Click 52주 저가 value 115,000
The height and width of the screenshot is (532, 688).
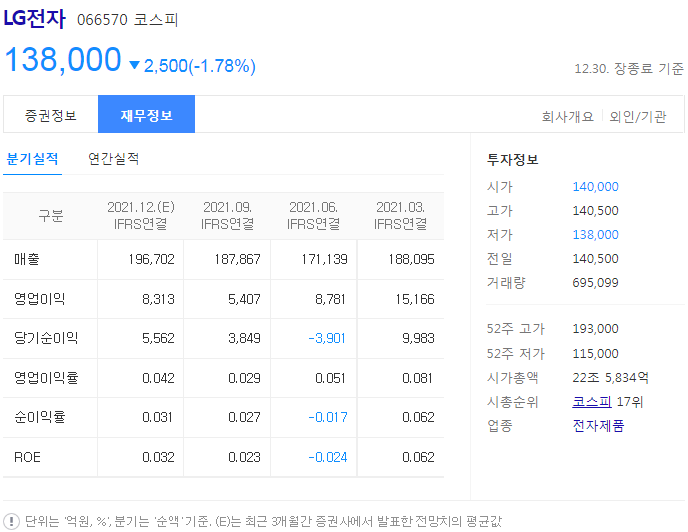595,354
